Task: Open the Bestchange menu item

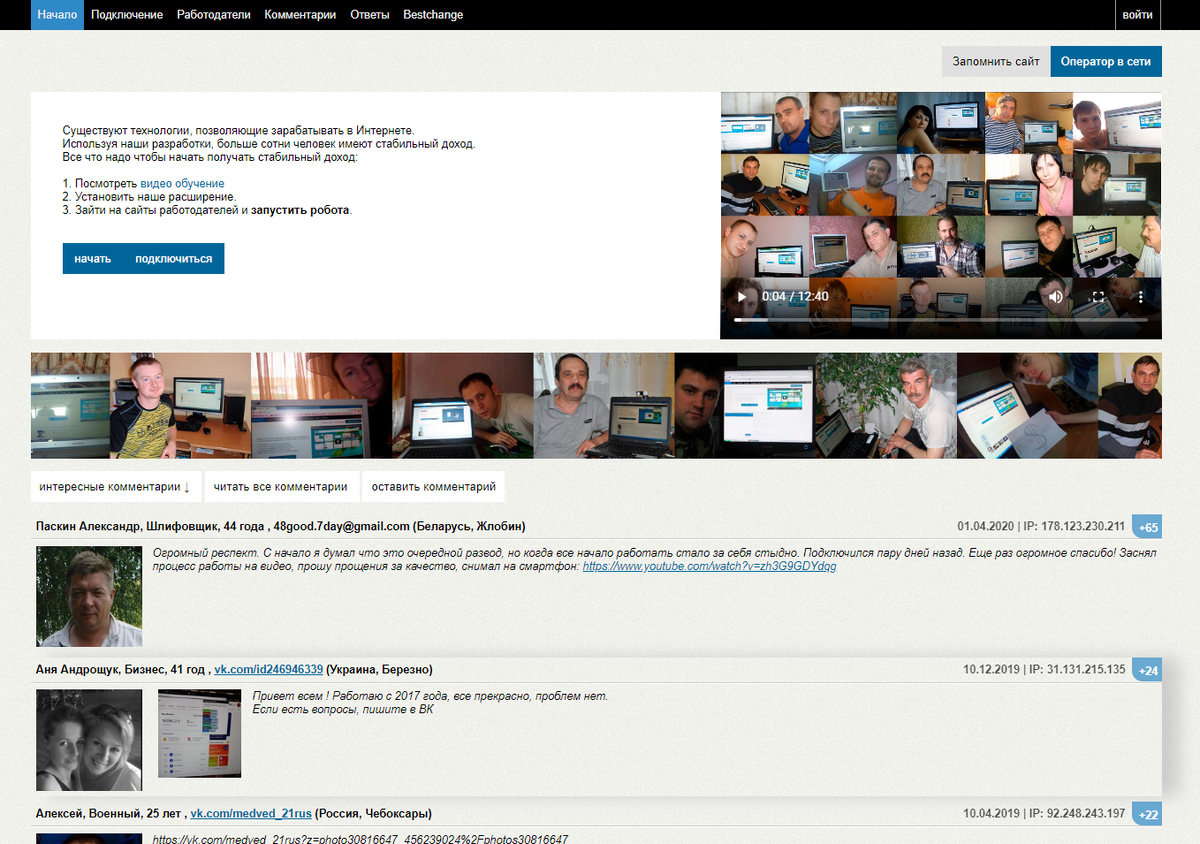Action: coord(433,15)
